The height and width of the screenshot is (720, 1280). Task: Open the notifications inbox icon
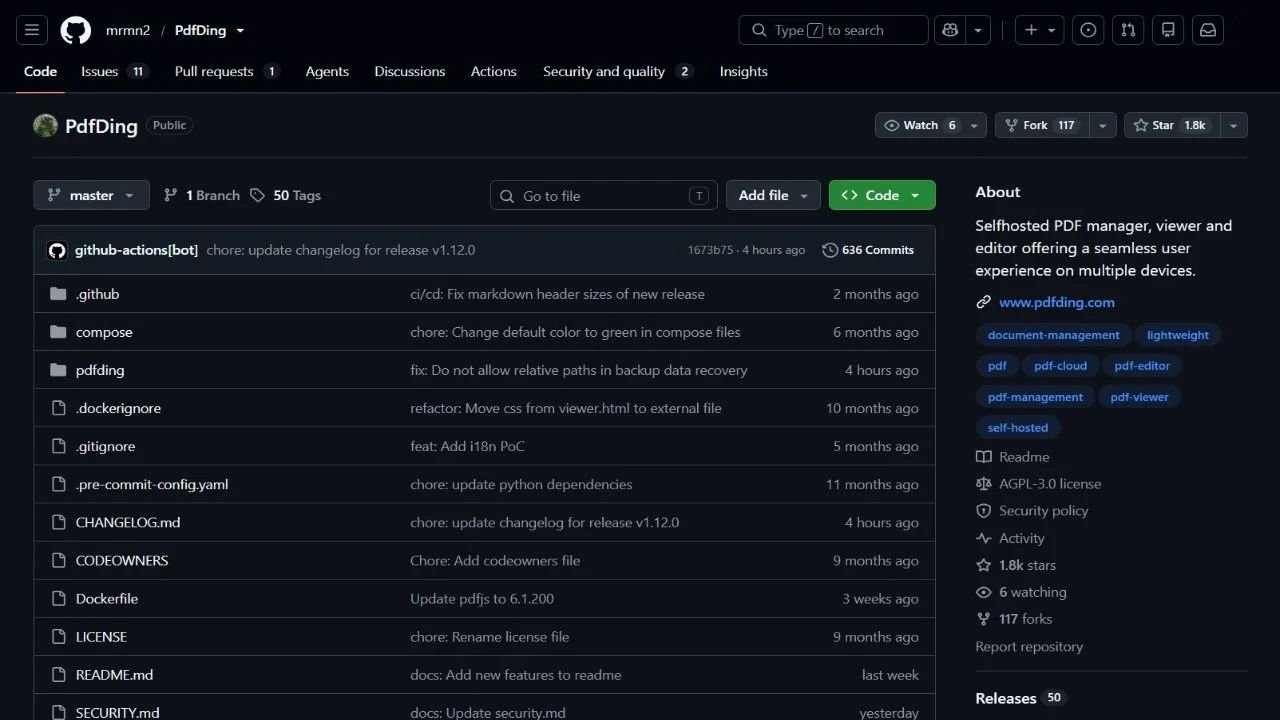pos(1208,30)
